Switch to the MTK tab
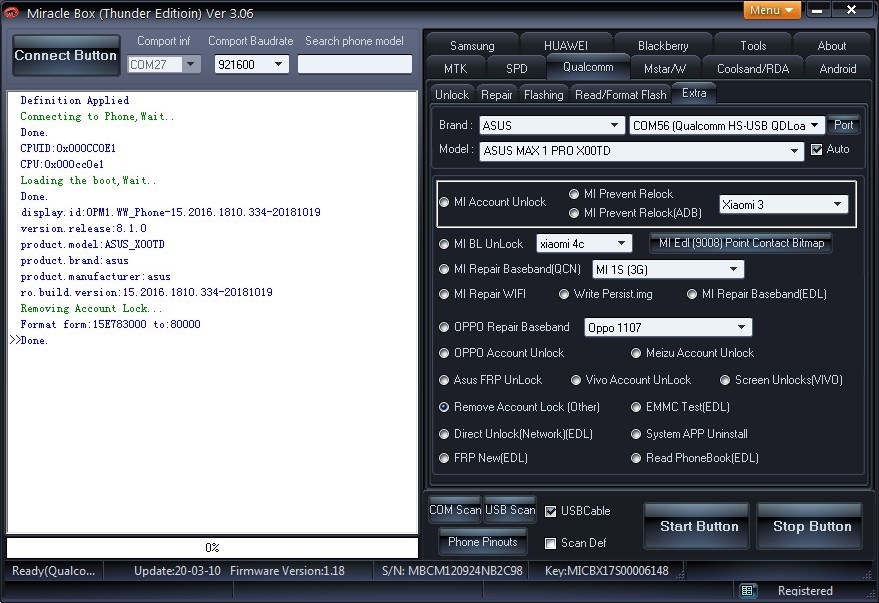Image resolution: width=879 pixels, height=603 pixels. [455, 69]
